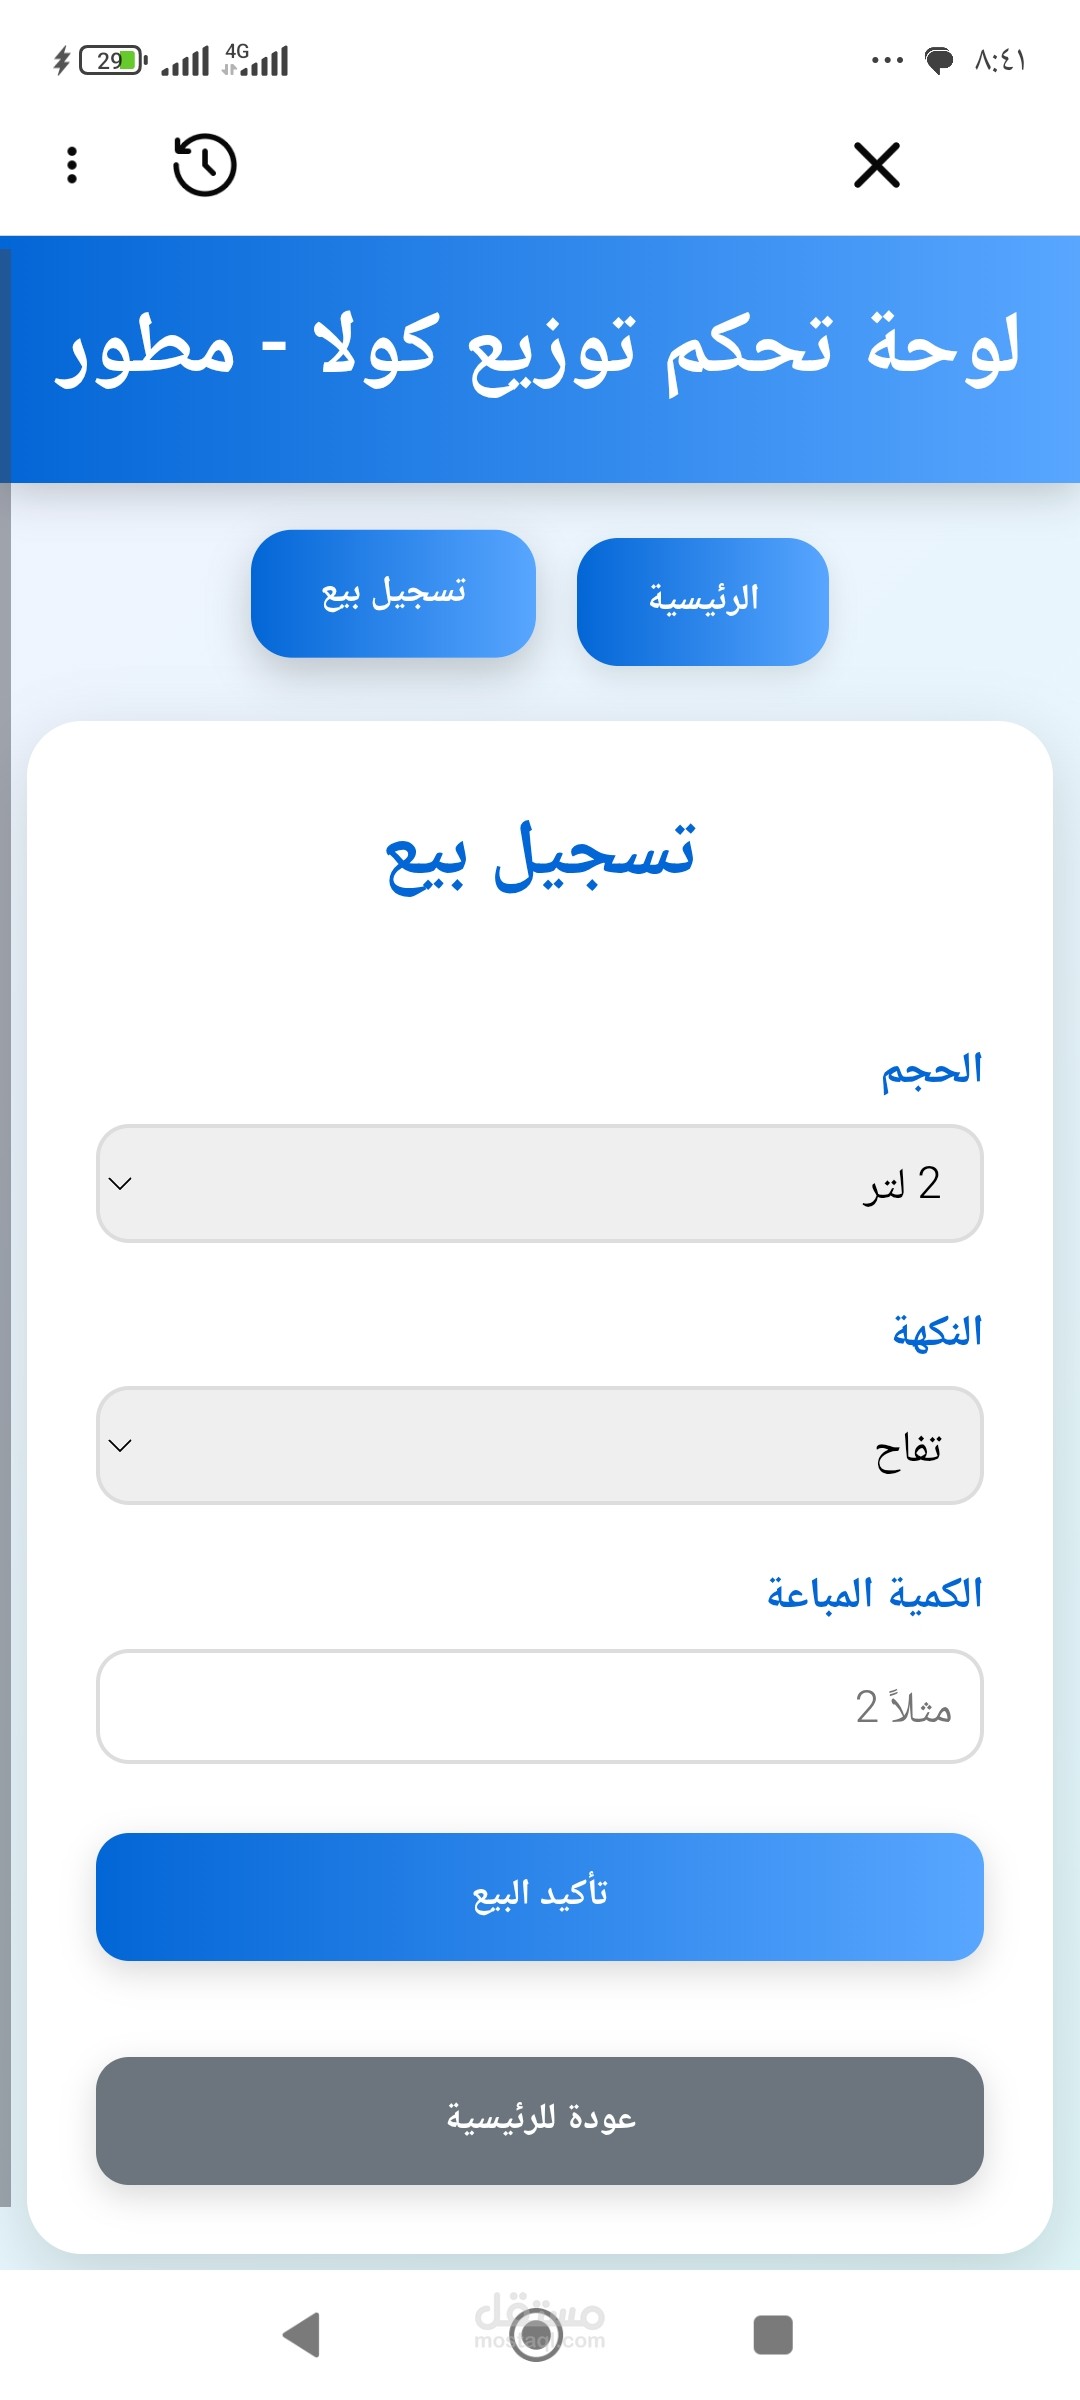
Task: Switch to the تسجيل بيع tab
Action: pos(393,594)
